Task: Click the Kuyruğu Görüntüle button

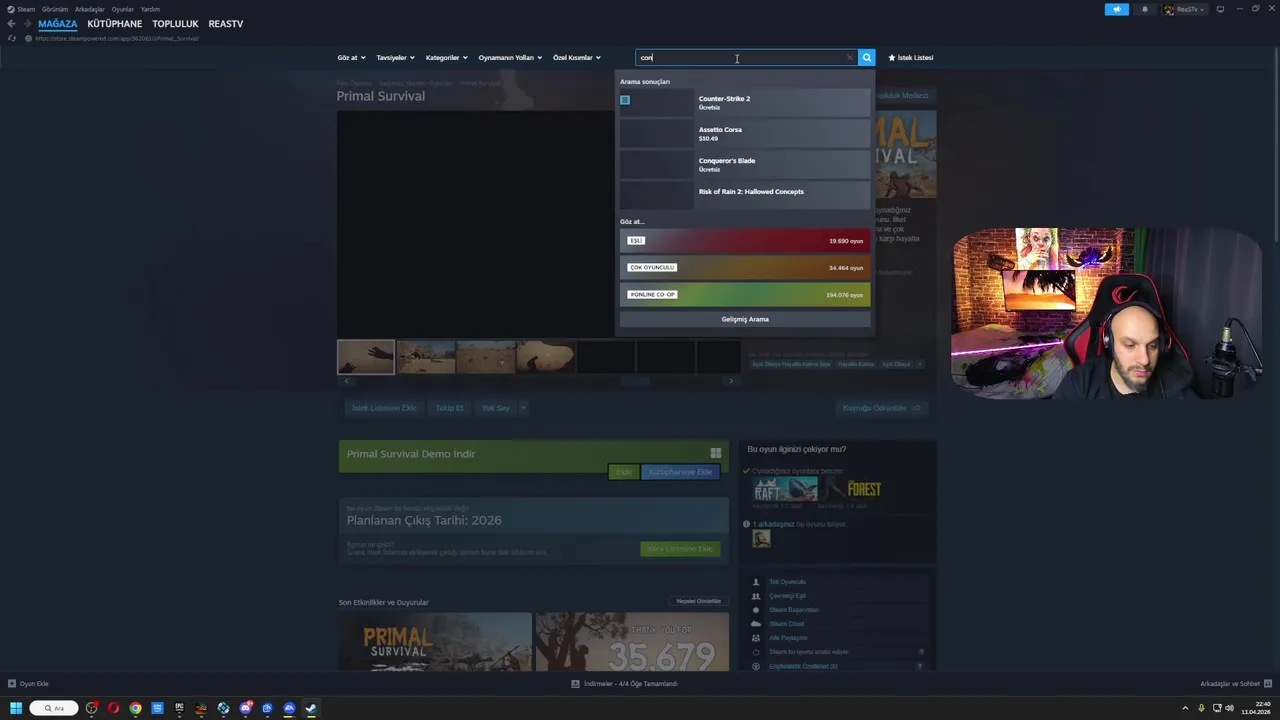Action: [881, 408]
